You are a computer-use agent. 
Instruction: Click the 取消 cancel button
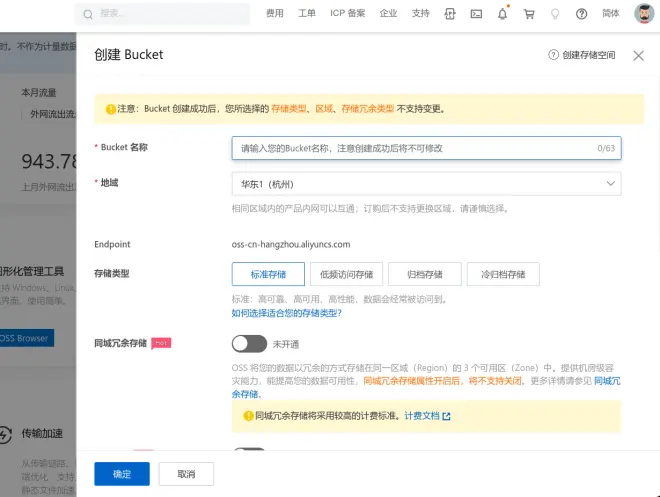(186, 474)
